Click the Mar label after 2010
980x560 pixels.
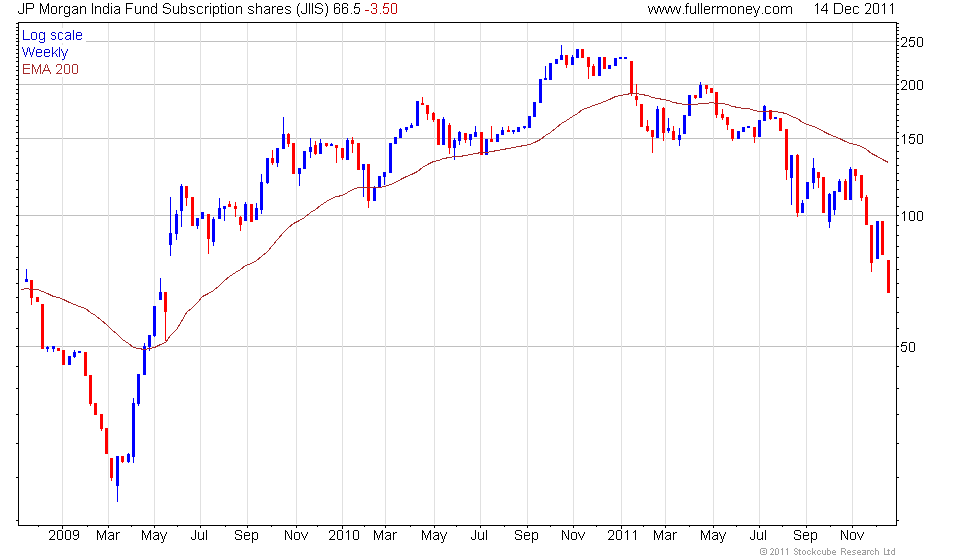[385, 536]
